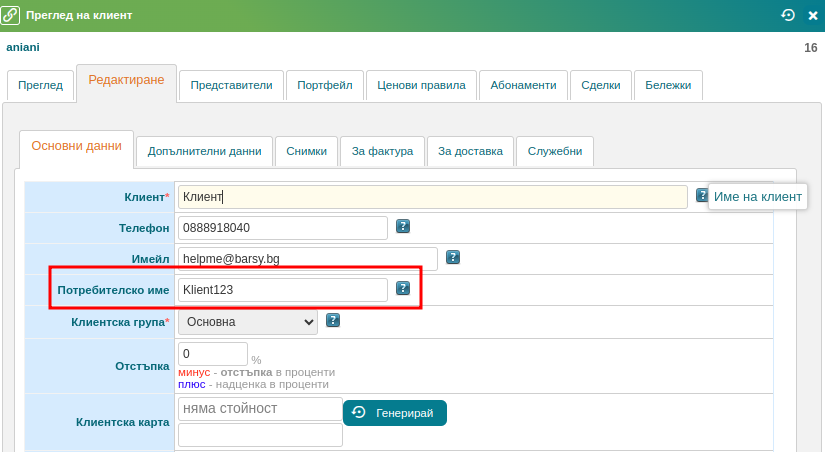Select the Редактиране tab

tap(126, 83)
